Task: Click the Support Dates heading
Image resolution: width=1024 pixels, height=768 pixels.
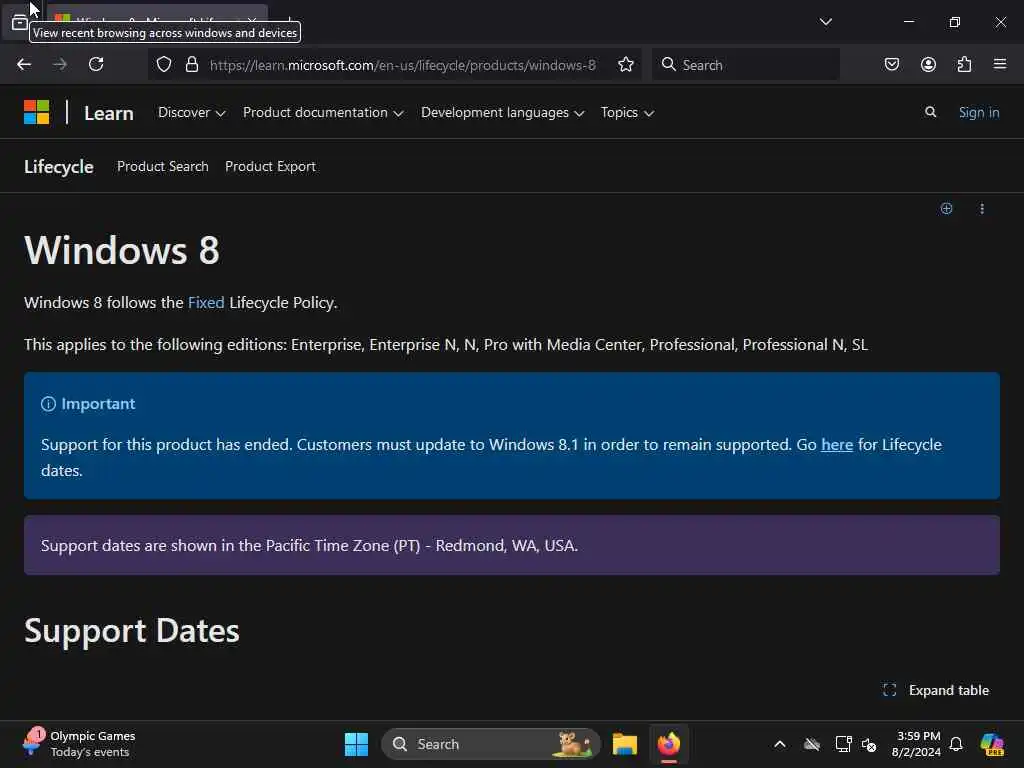Action: tap(132, 631)
